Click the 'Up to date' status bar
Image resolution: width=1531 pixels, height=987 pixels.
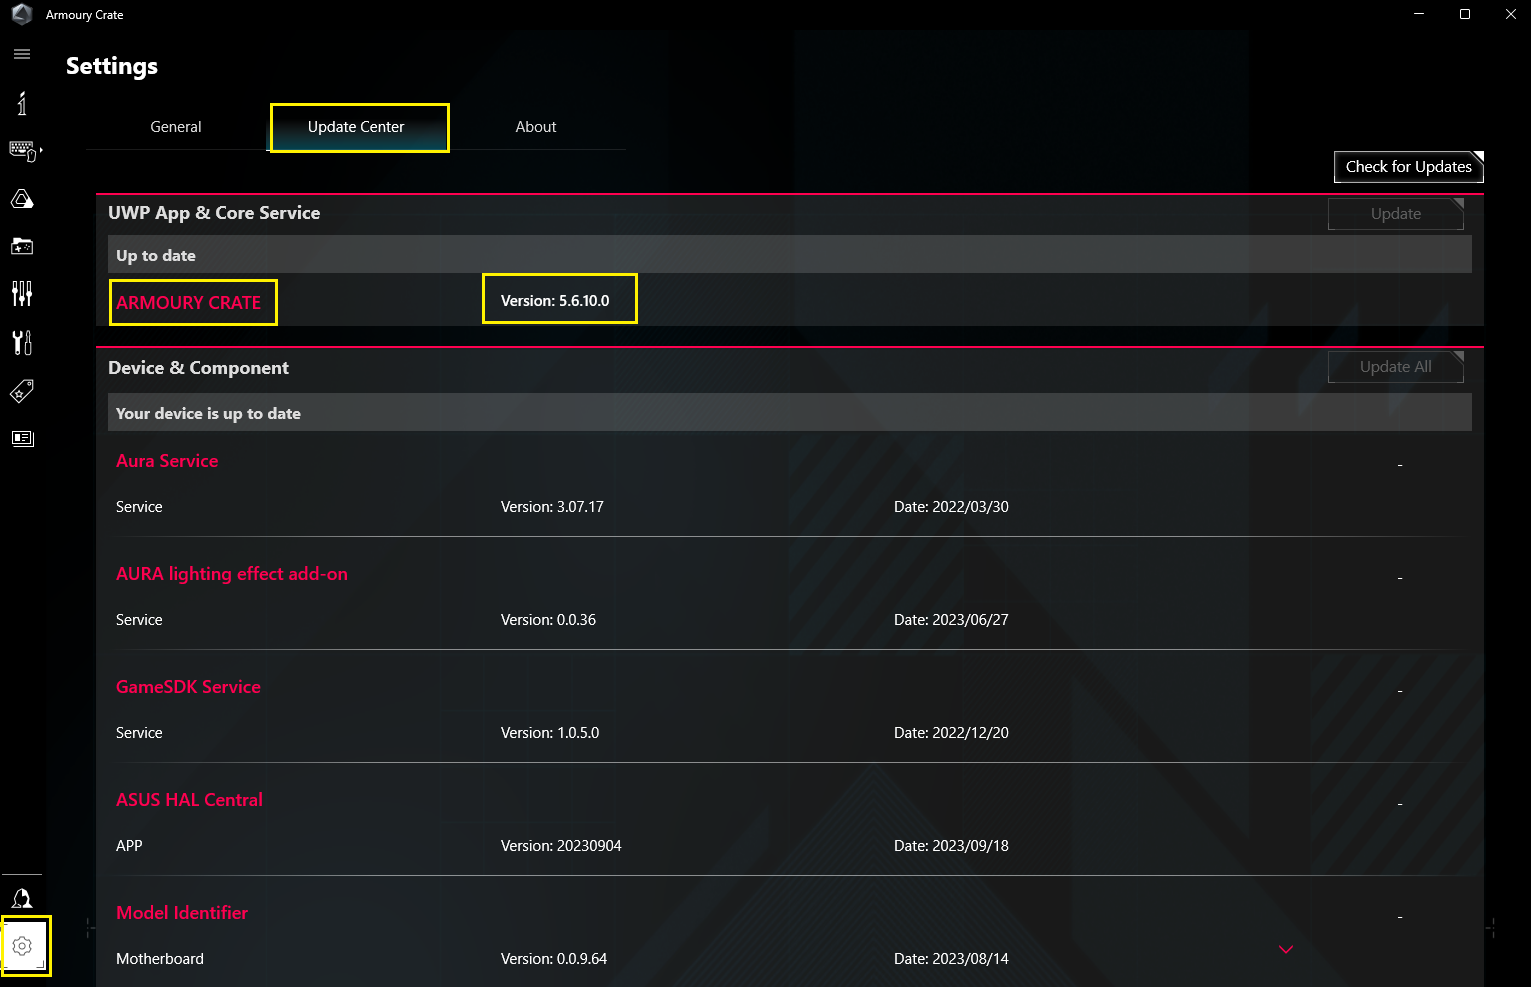tap(790, 255)
